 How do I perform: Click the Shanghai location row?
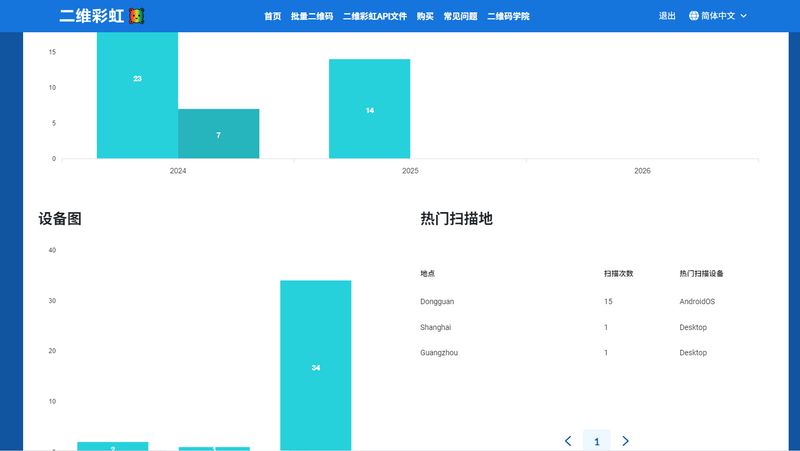[589, 327]
